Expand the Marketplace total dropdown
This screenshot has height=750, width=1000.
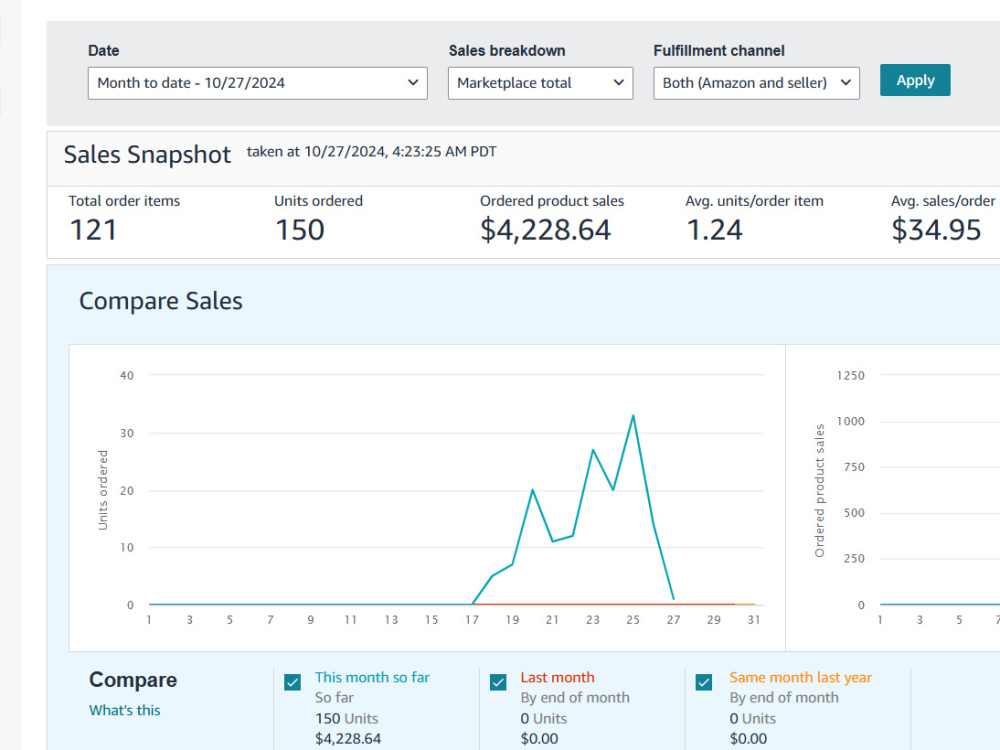tap(540, 83)
